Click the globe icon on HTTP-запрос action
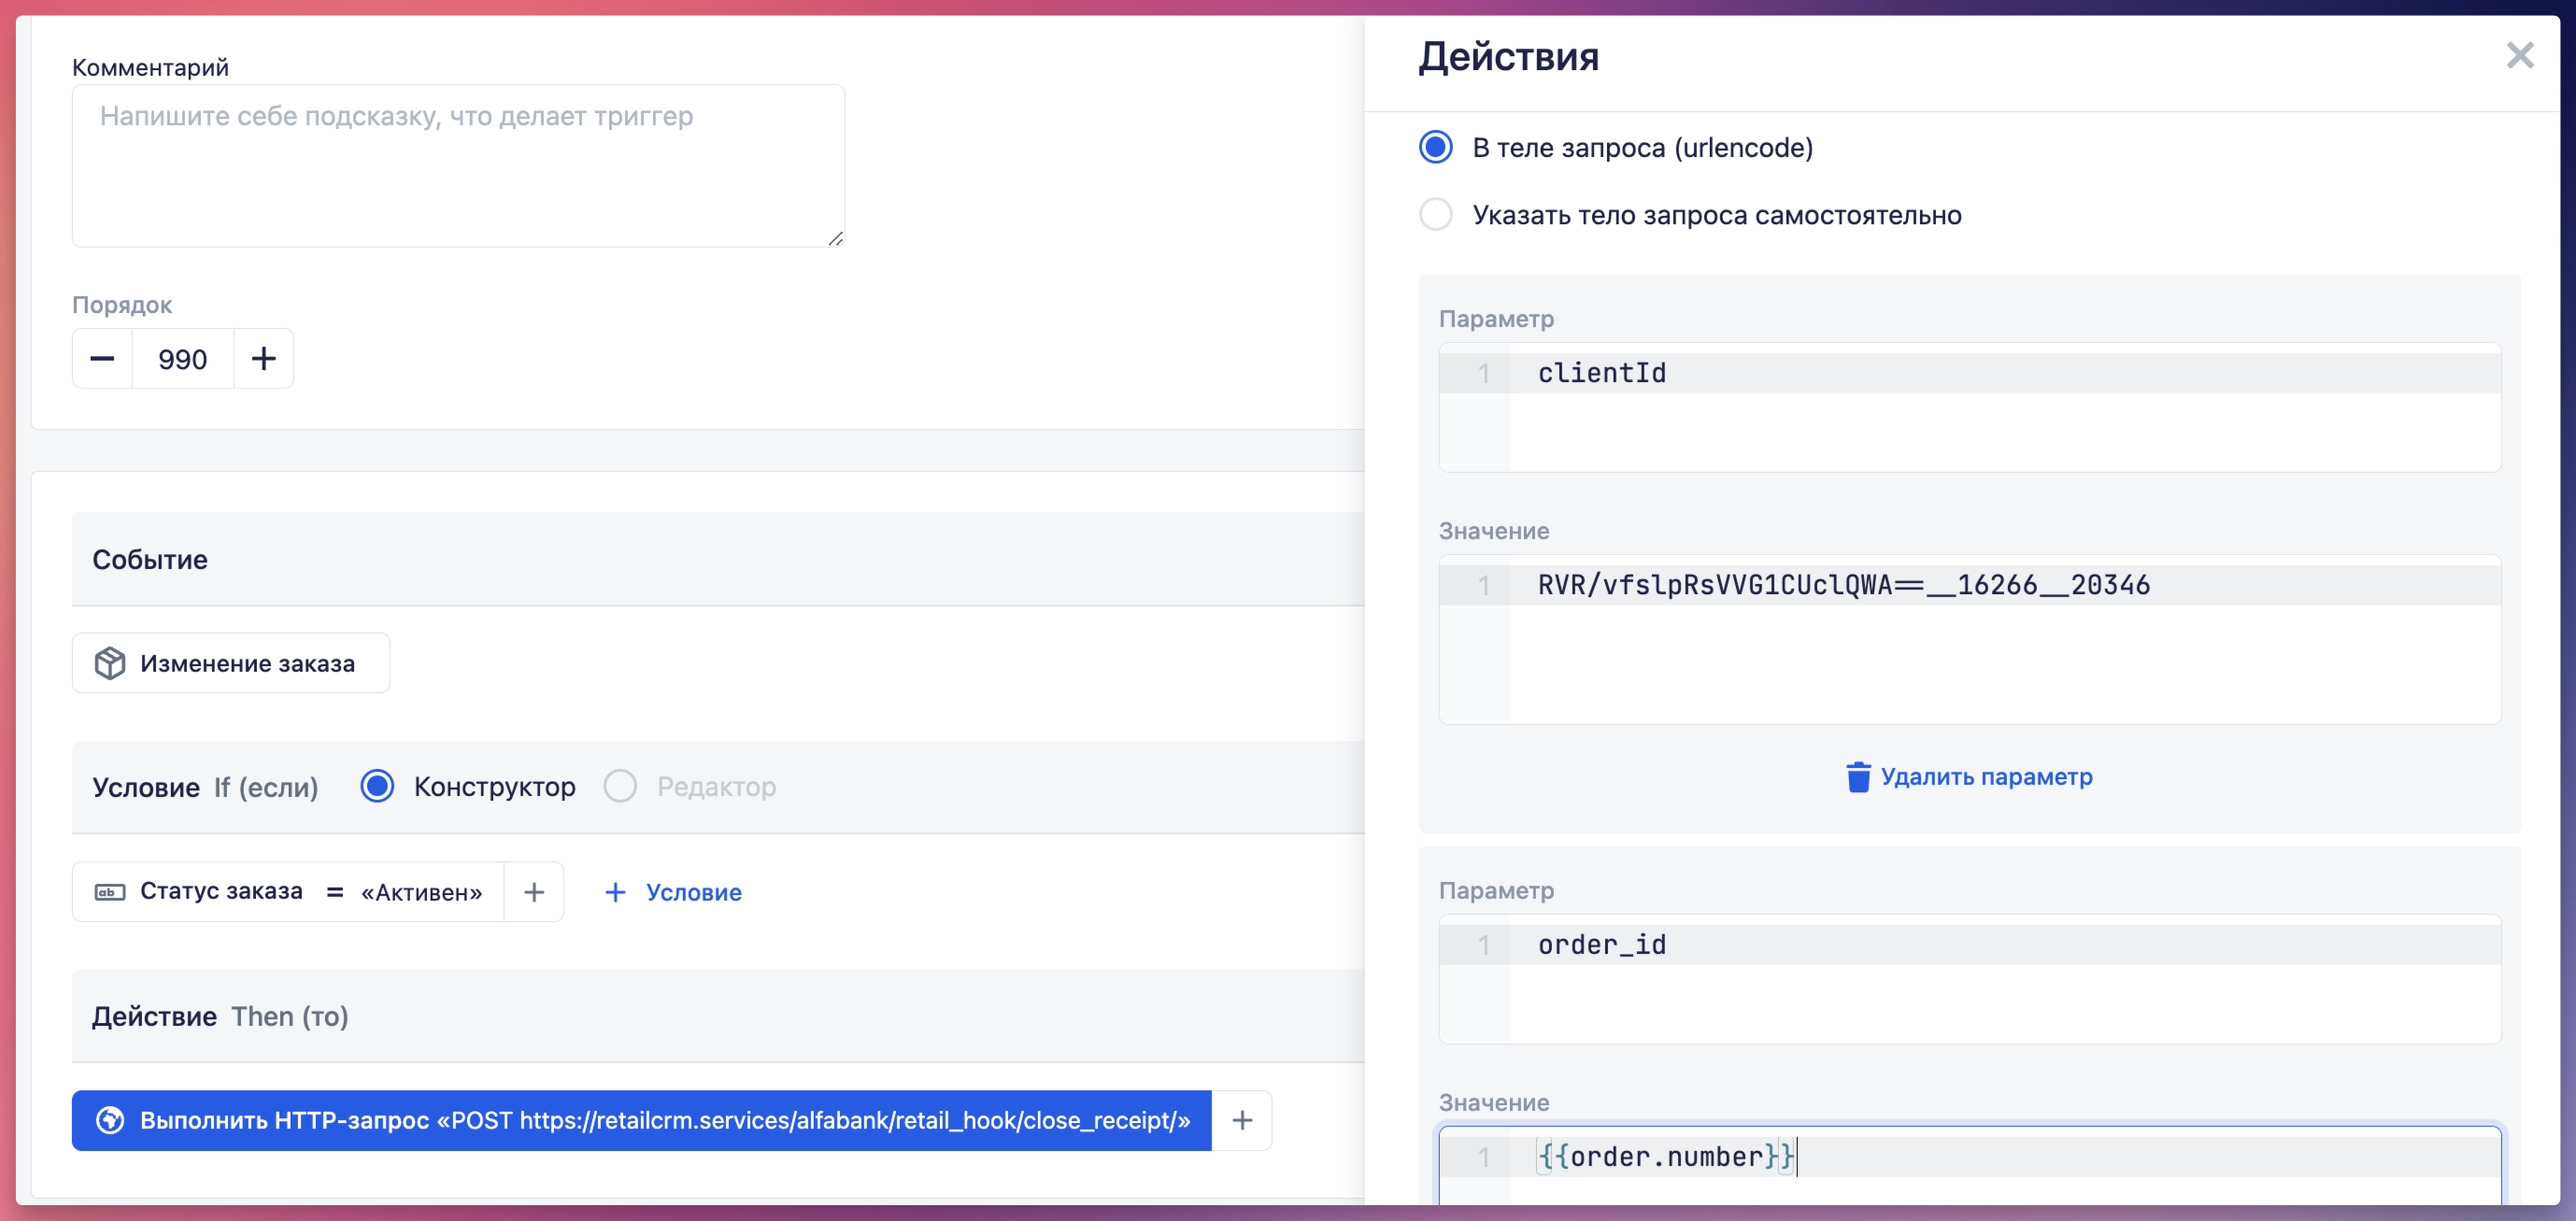The height and width of the screenshot is (1221, 2576). (110, 1120)
